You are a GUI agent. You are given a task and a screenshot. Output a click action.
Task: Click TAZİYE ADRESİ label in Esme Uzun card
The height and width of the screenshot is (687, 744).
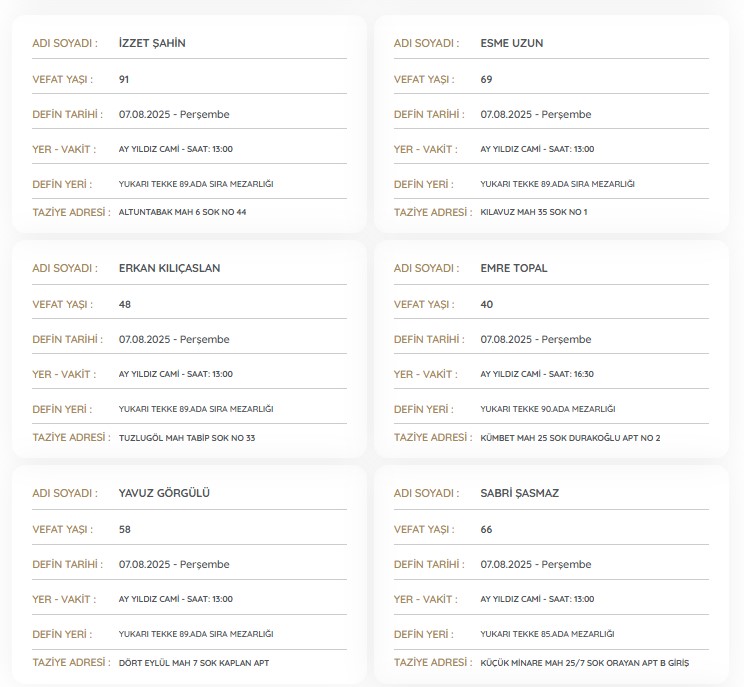point(432,212)
